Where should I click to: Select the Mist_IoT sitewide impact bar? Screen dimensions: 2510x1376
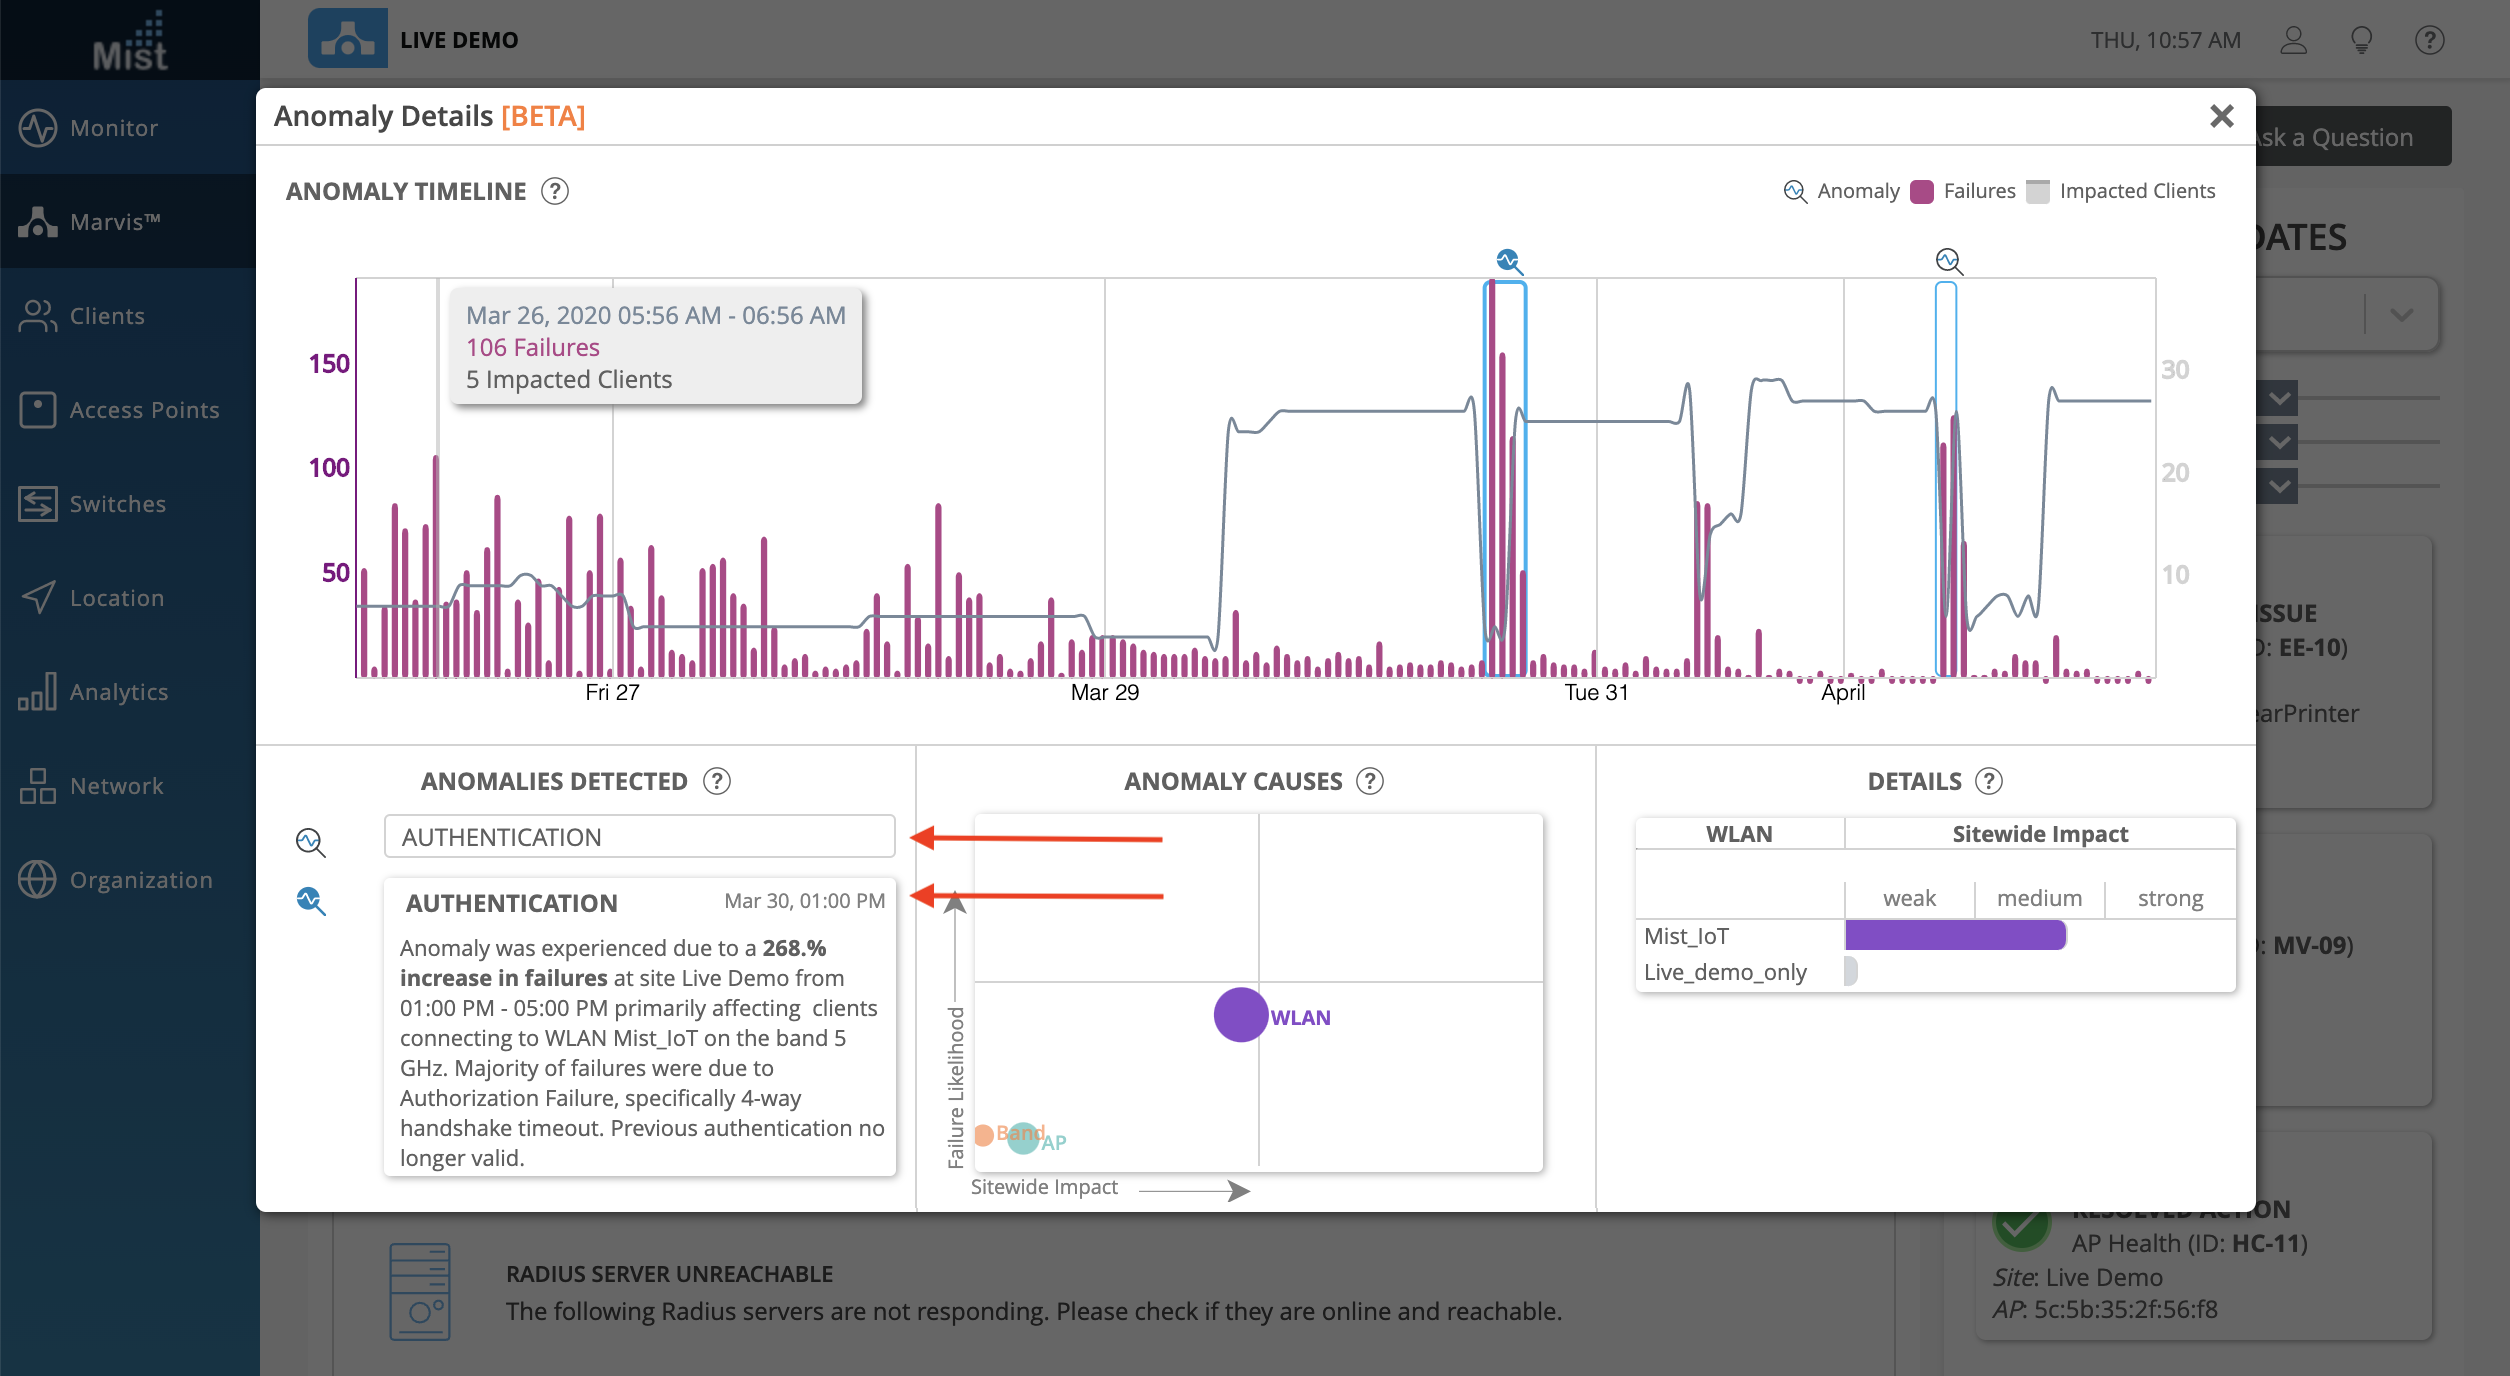[1955, 936]
